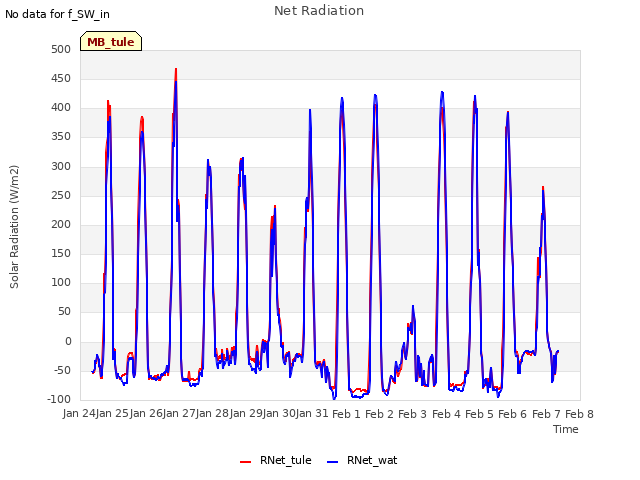
Task: Click the Jan 31 x-axis tick label
Action: tap(312, 414)
